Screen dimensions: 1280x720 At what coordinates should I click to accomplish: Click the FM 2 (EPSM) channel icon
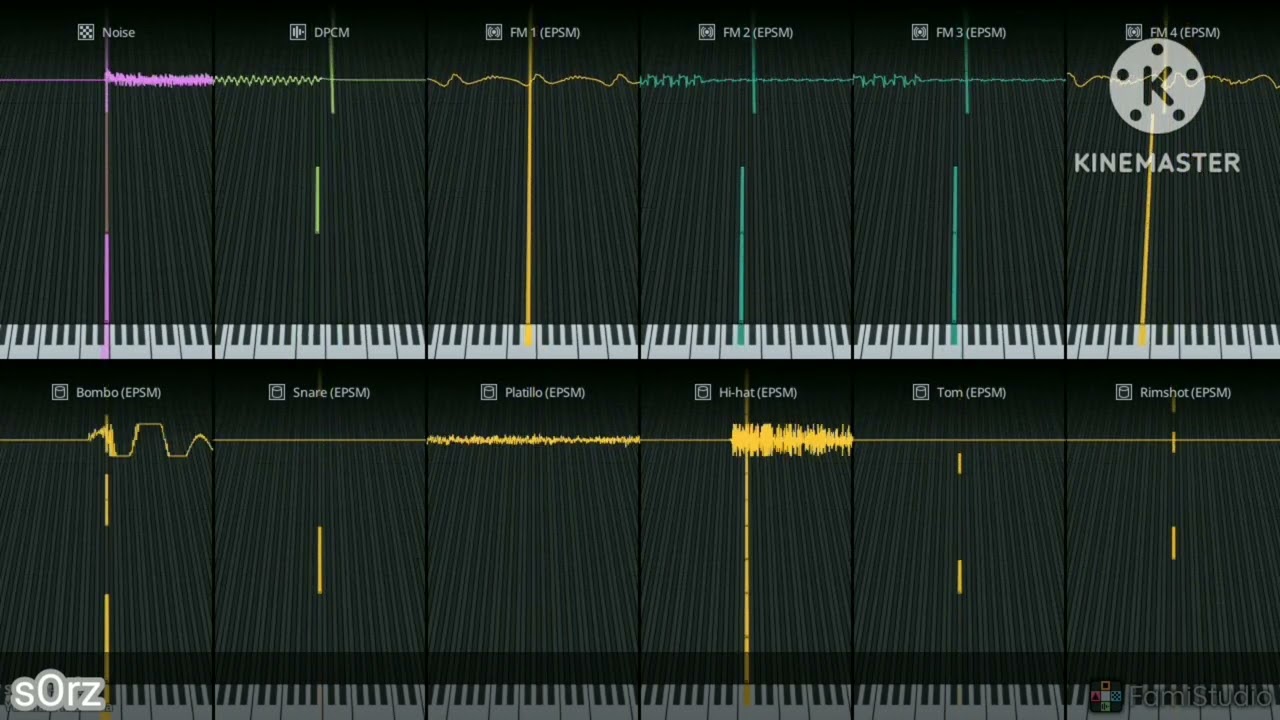[707, 32]
